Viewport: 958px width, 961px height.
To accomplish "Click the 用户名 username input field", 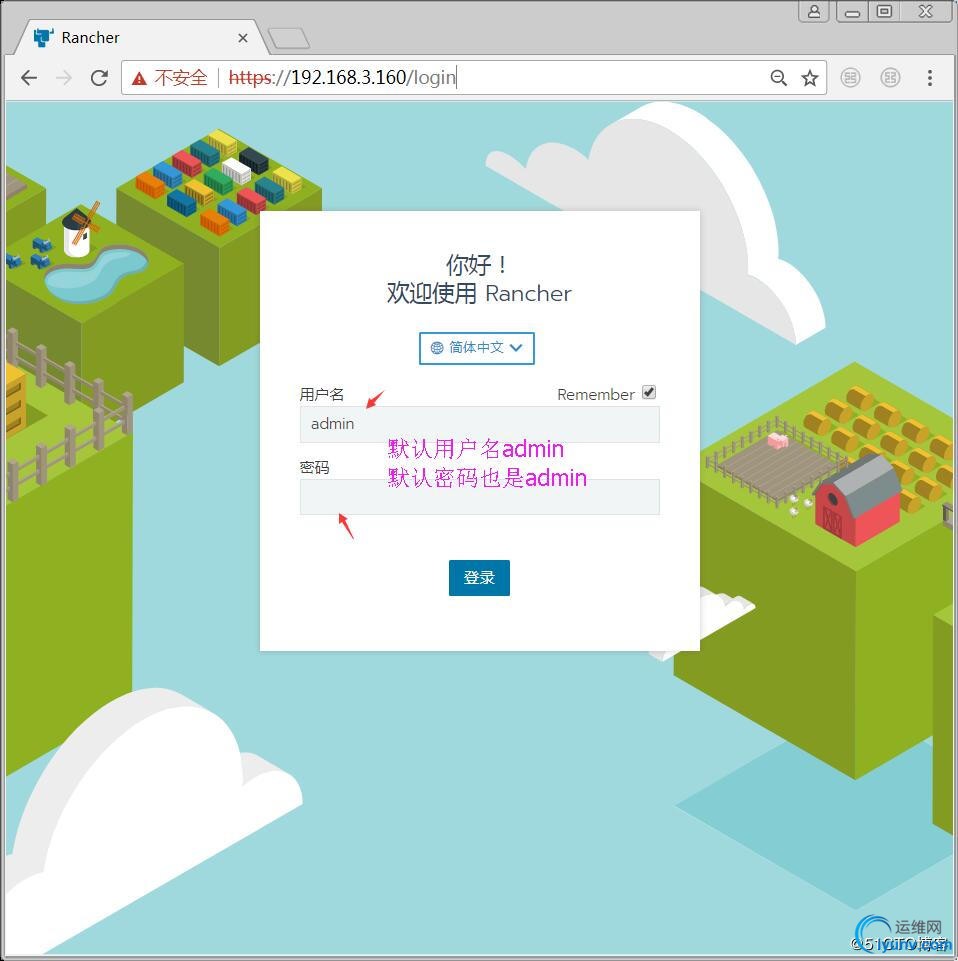I will [x=479, y=424].
